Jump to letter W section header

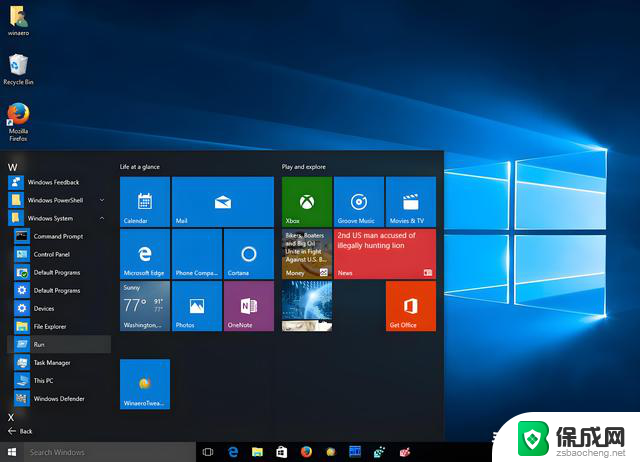point(12,167)
